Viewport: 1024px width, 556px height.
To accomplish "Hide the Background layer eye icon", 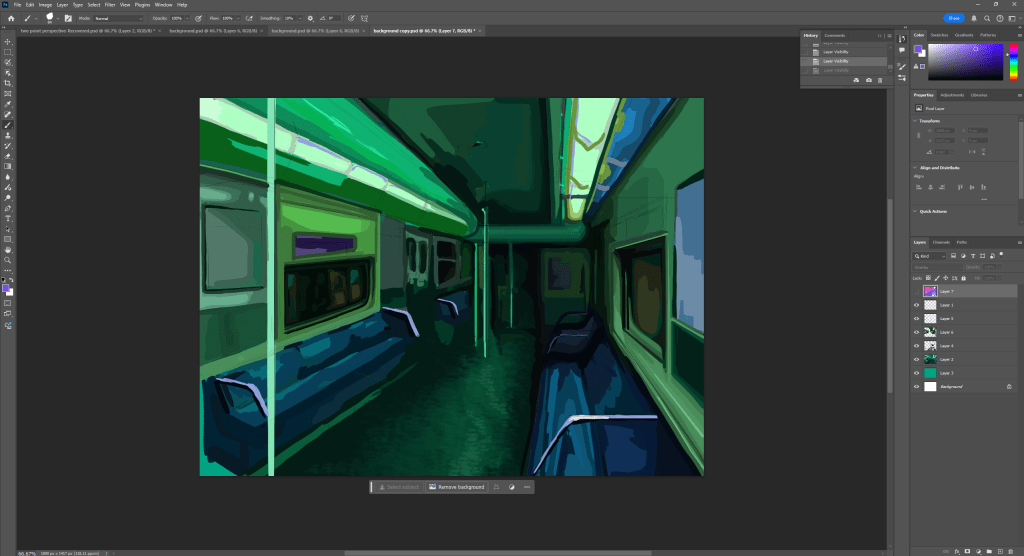I will (x=917, y=386).
